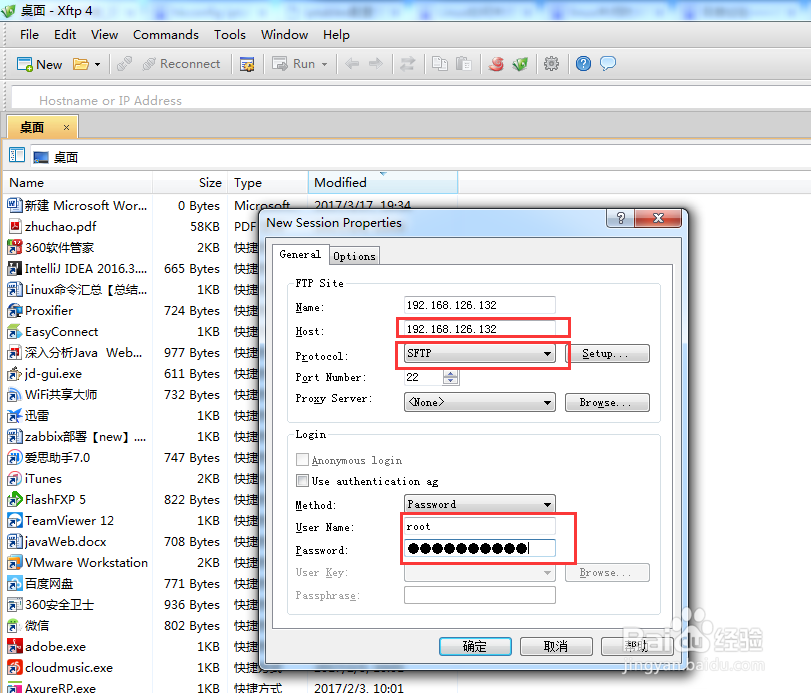The image size is (811, 693).
Task: Open the Proxy Server dropdown
Action: [479, 402]
